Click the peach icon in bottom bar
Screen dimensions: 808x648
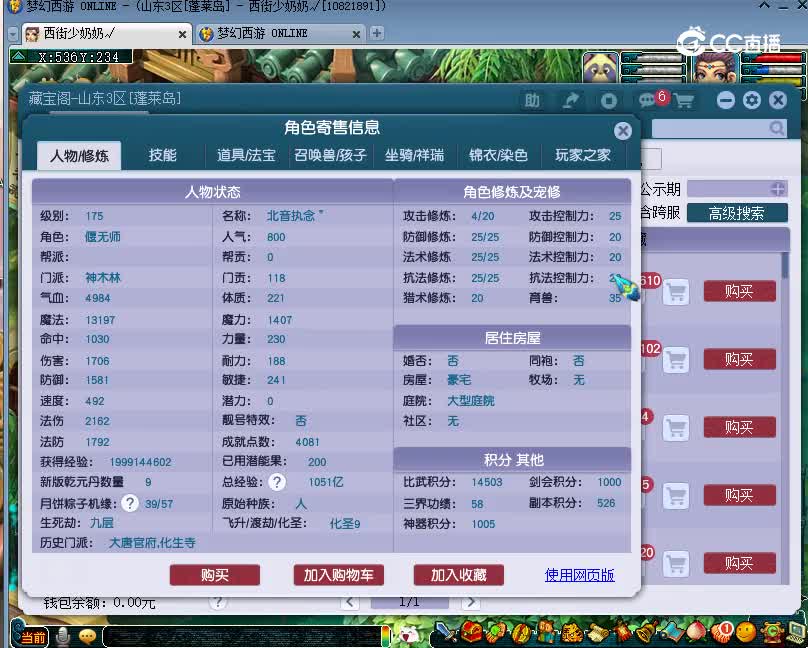696,633
